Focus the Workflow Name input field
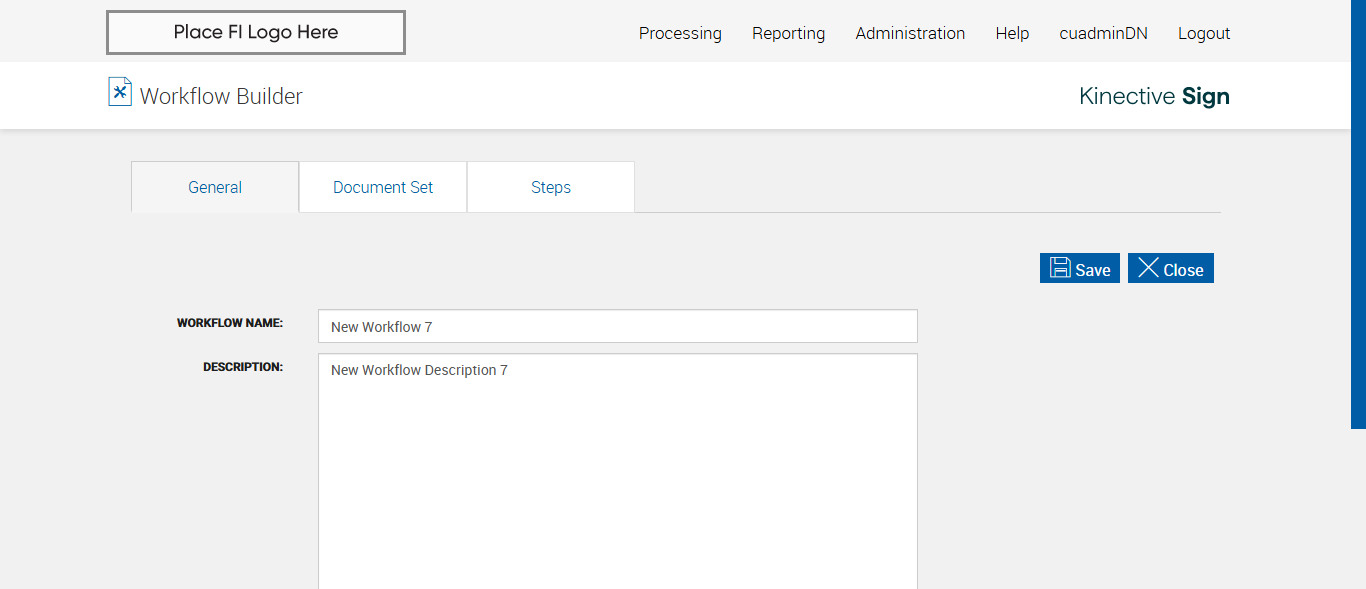1366x589 pixels. click(617, 326)
